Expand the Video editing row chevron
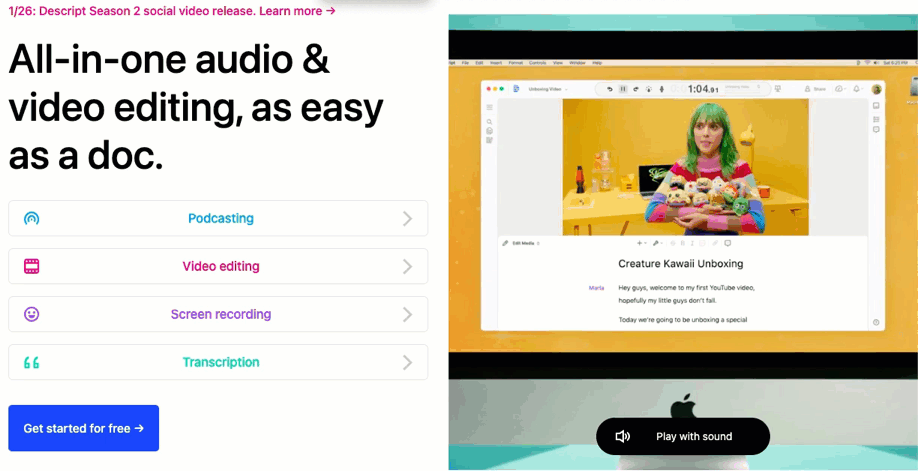 pos(407,267)
